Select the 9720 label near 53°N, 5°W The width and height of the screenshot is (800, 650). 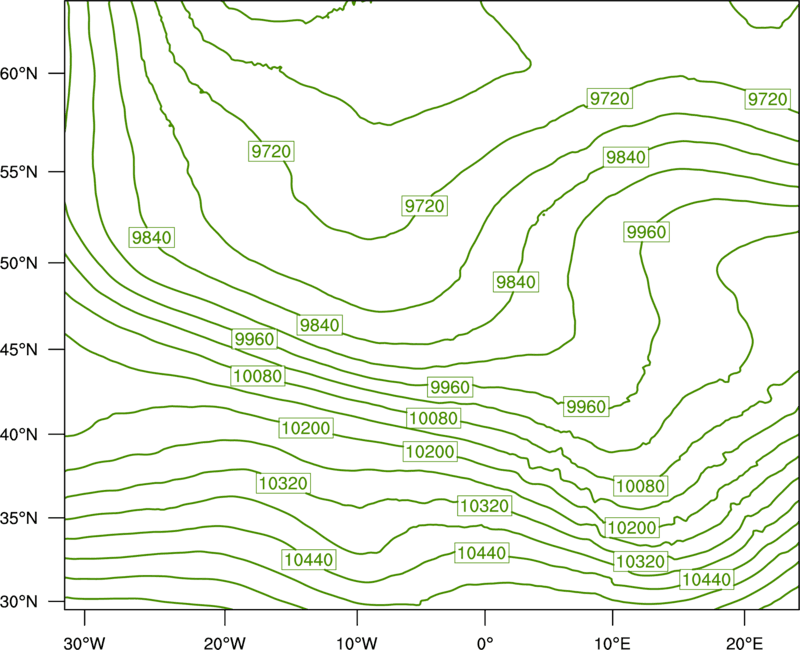[x=424, y=206]
